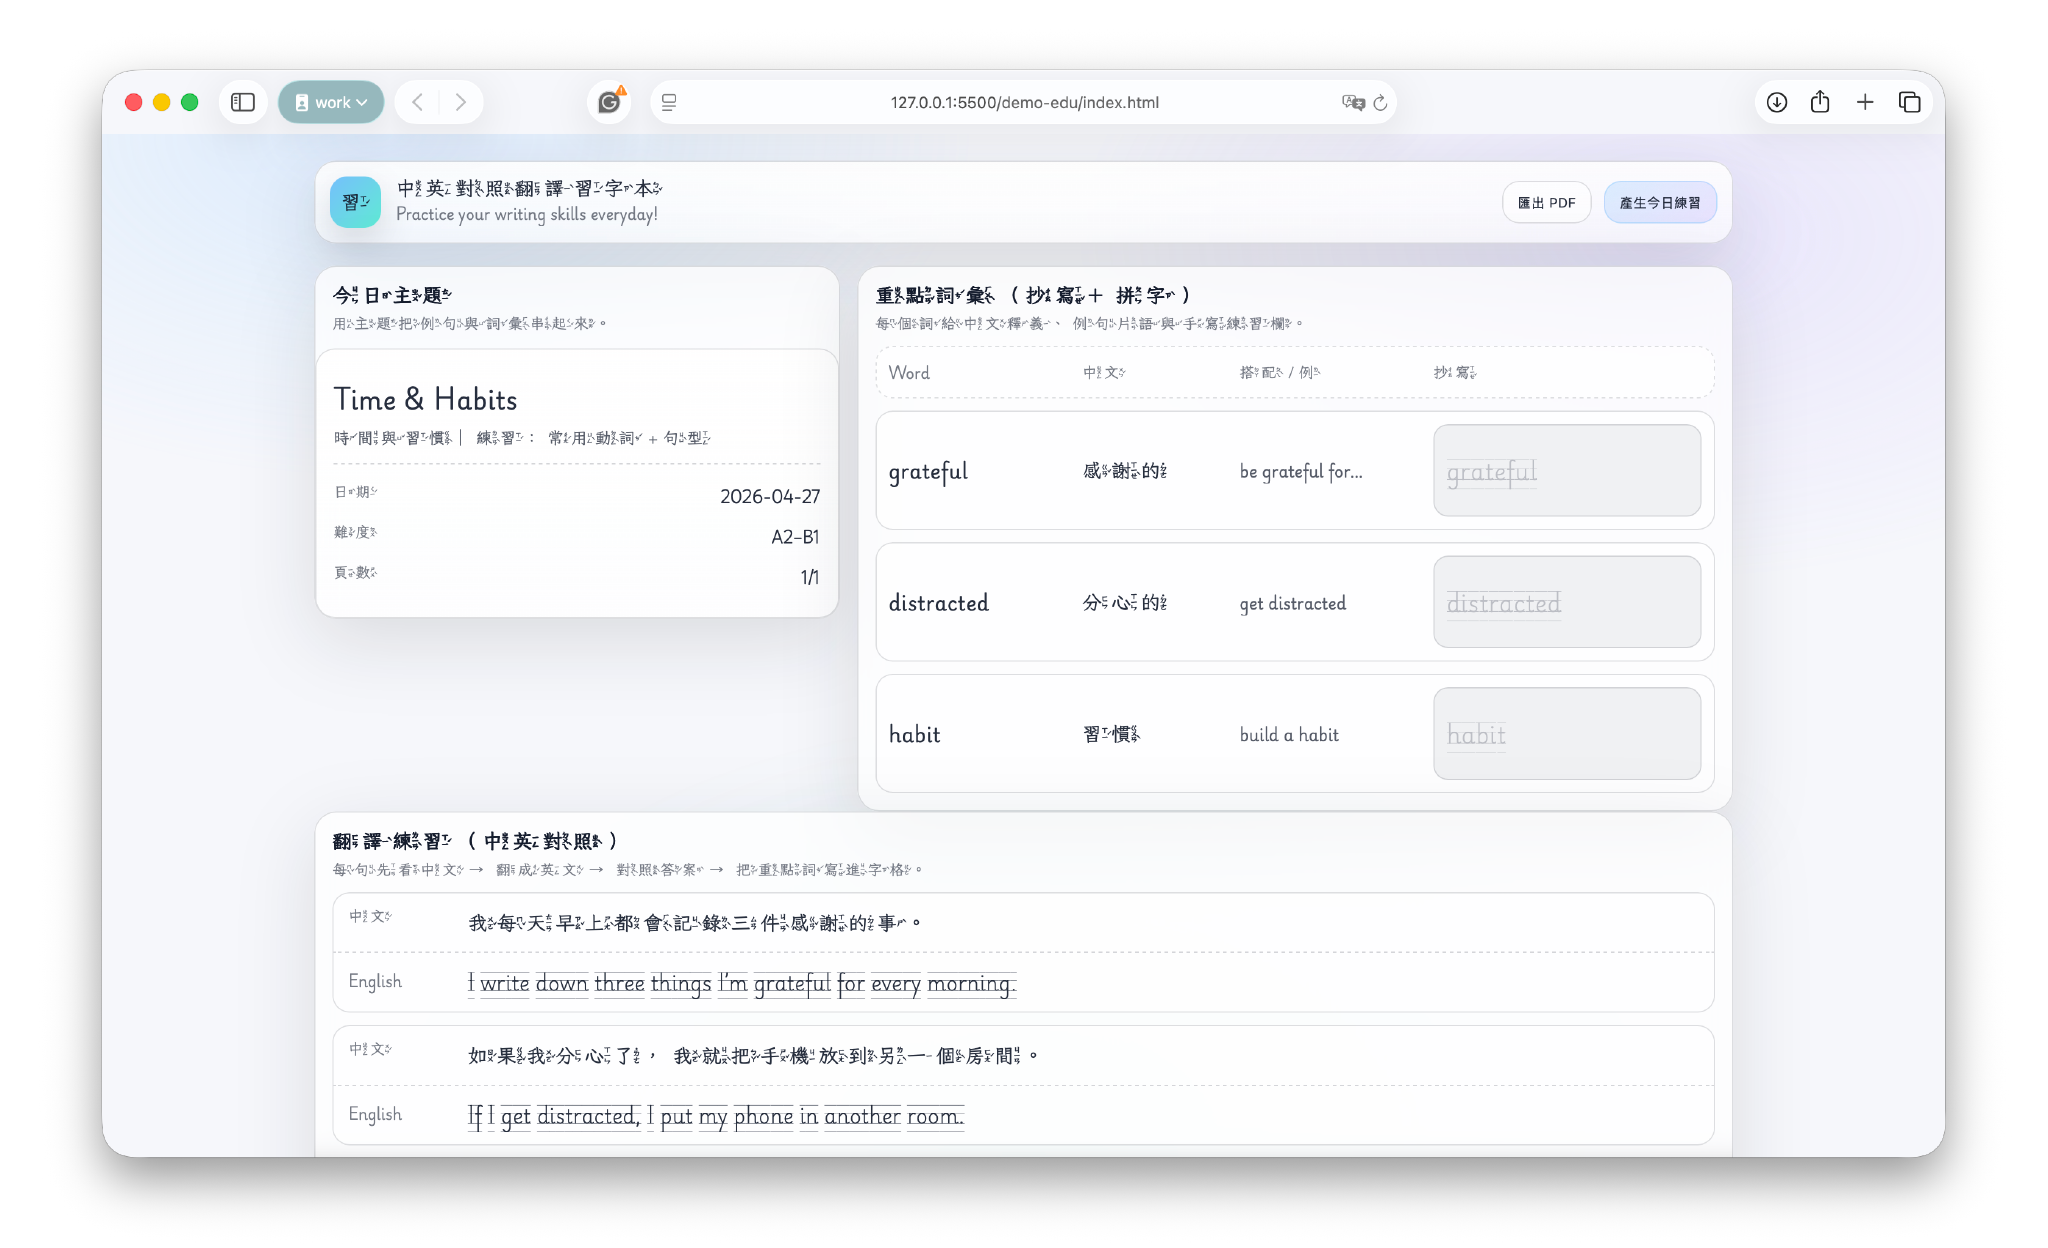2048x1248 pixels.
Task: Click the address bar URL field
Action: [x=1024, y=102]
